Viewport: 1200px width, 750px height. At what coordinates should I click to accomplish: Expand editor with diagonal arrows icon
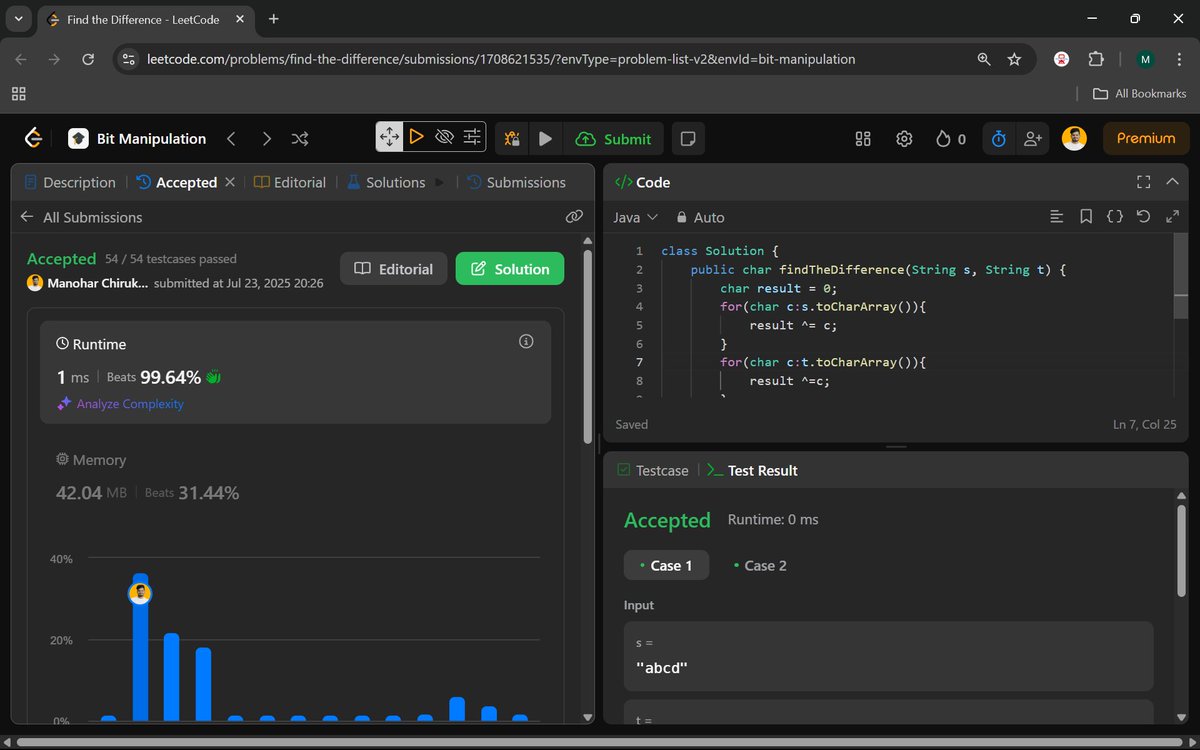1173,216
